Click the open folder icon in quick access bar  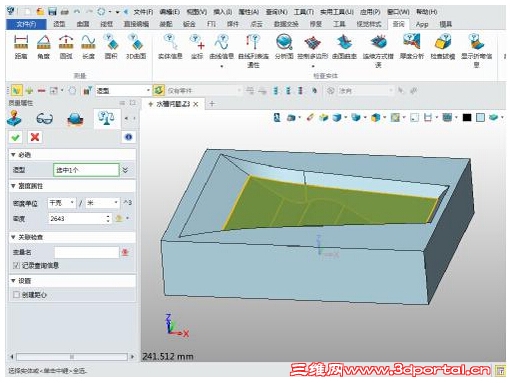coord(40,12)
